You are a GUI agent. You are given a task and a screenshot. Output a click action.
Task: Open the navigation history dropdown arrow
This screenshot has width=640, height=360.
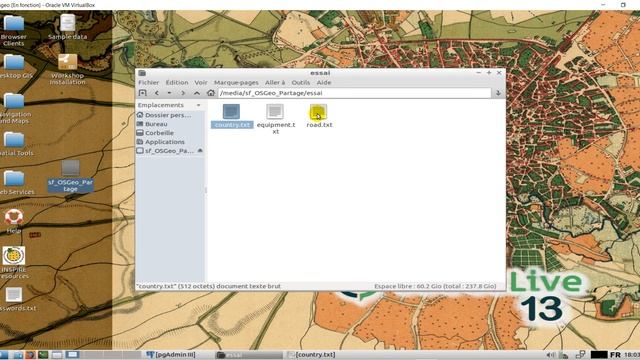(x=169, y=93)
